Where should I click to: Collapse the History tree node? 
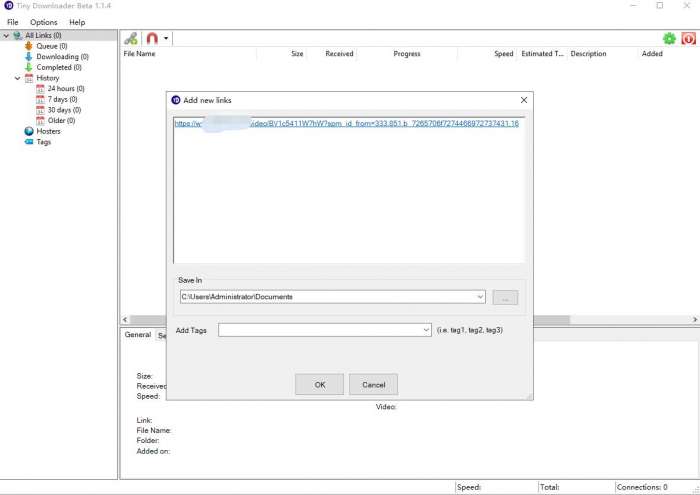pos(17,78)
